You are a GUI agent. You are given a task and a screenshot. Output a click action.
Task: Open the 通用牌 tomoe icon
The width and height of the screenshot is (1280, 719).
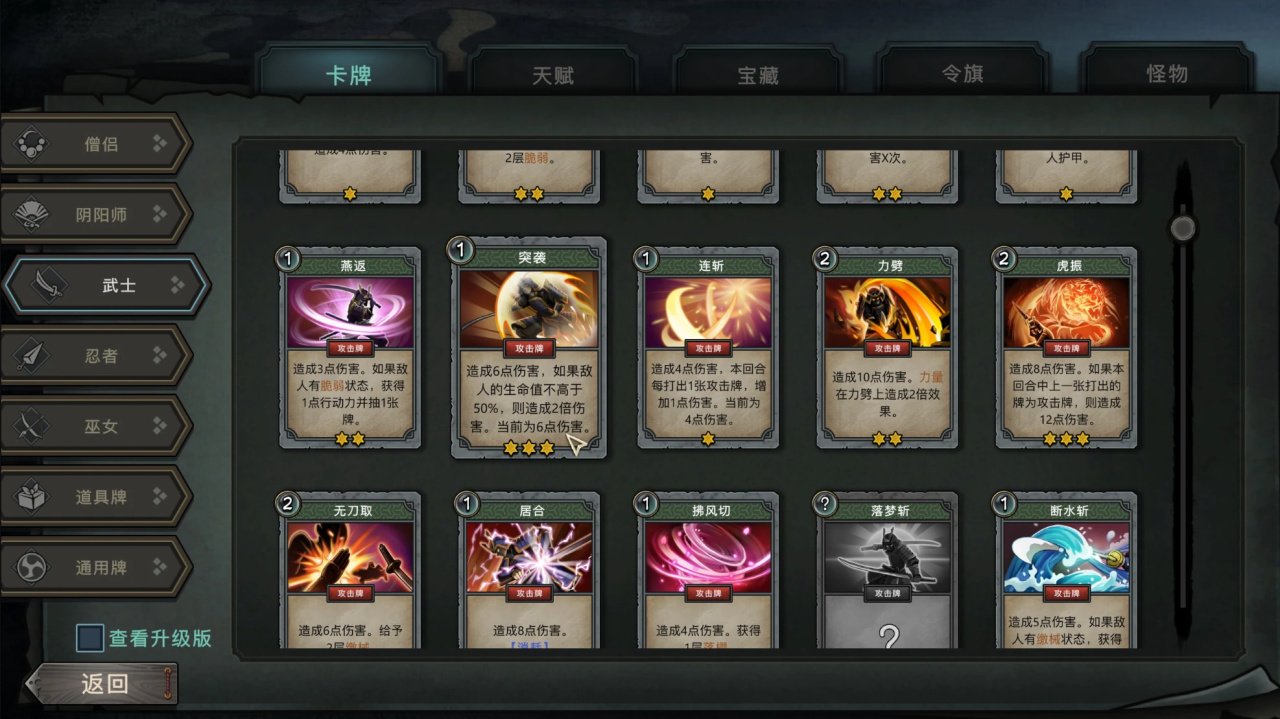pos(32,567)
